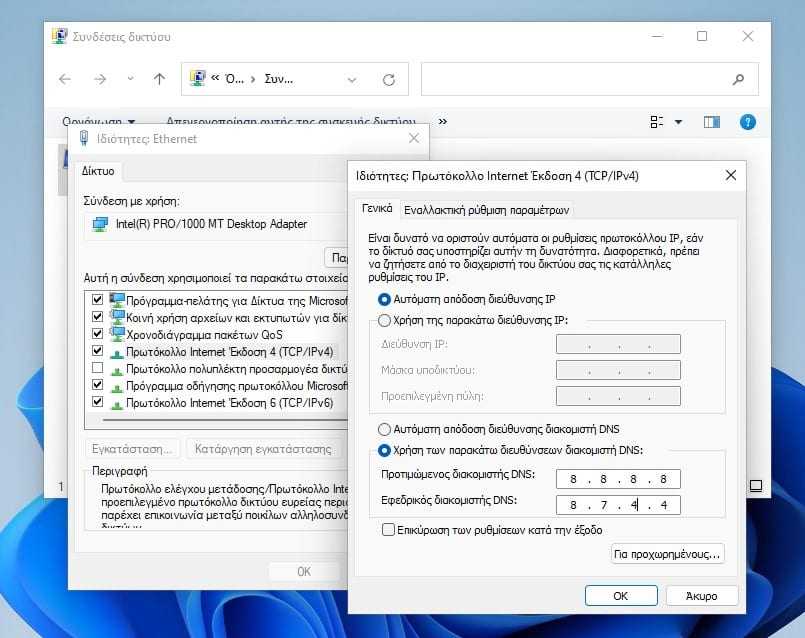Image resolution: width=805 pixels, height=638 pixels.
Task: Close the TCP/IPv4 properties dialog
Action: click(731, 176)
